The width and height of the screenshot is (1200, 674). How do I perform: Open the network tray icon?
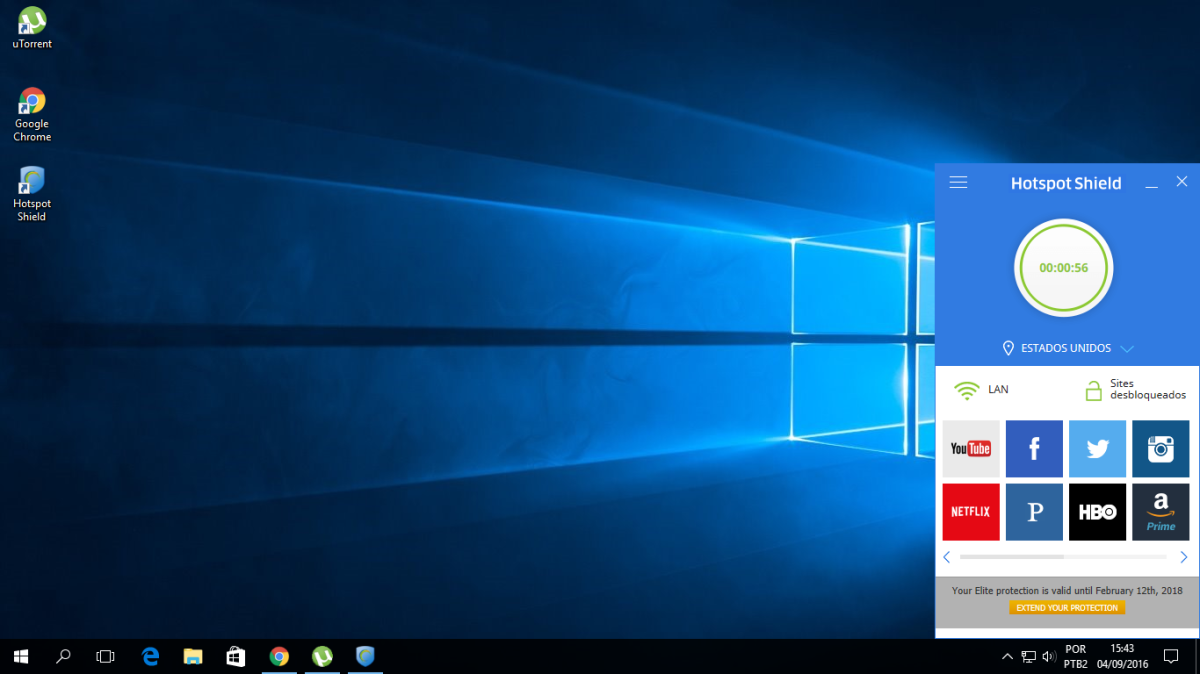pyautogui.click(x=1028, y=657)
